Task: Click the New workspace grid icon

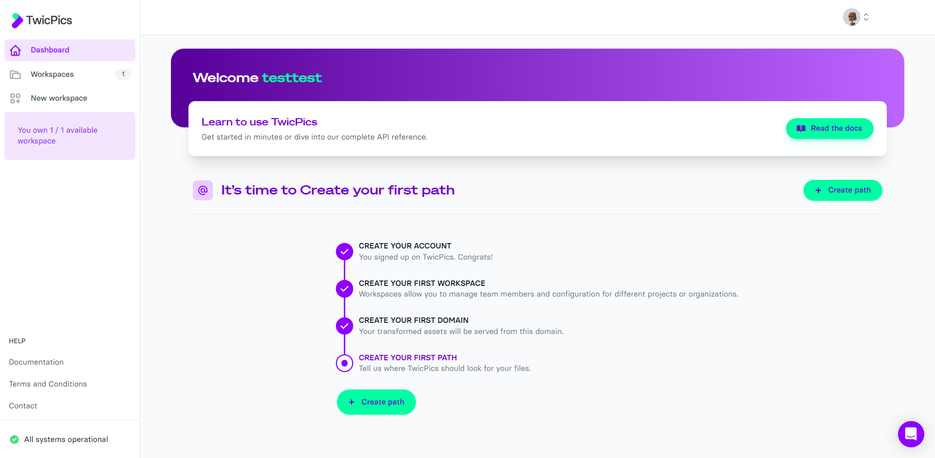Action: click(x=15, y=98)
